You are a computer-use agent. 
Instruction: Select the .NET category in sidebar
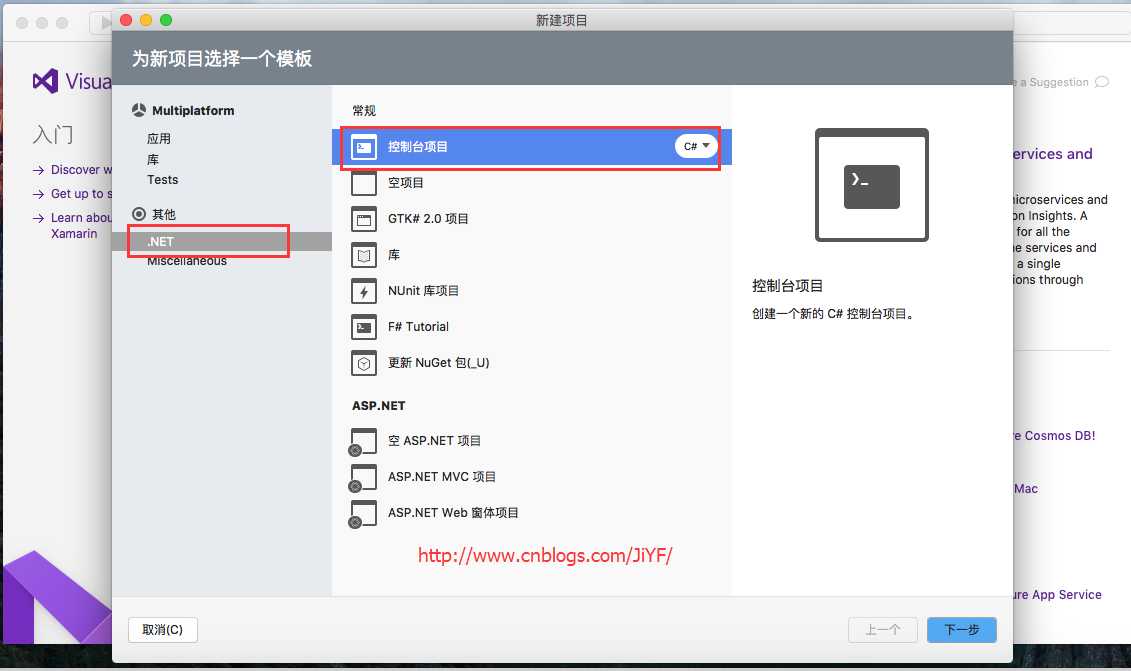222,242
